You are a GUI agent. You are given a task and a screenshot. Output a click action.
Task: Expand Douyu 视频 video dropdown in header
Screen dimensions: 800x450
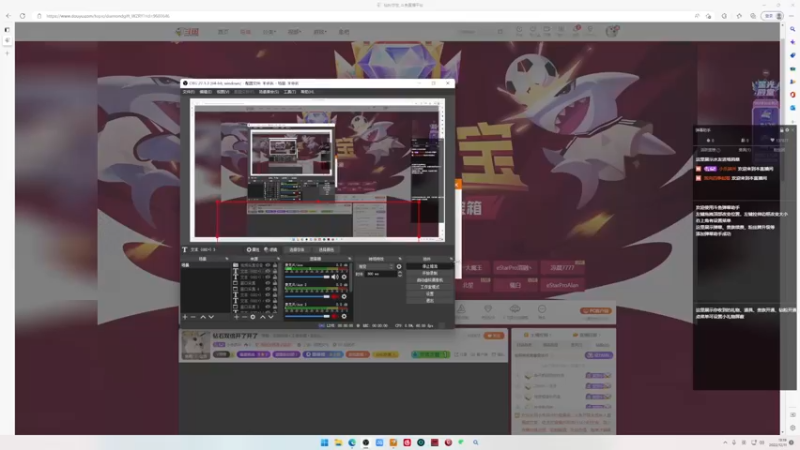294,32
